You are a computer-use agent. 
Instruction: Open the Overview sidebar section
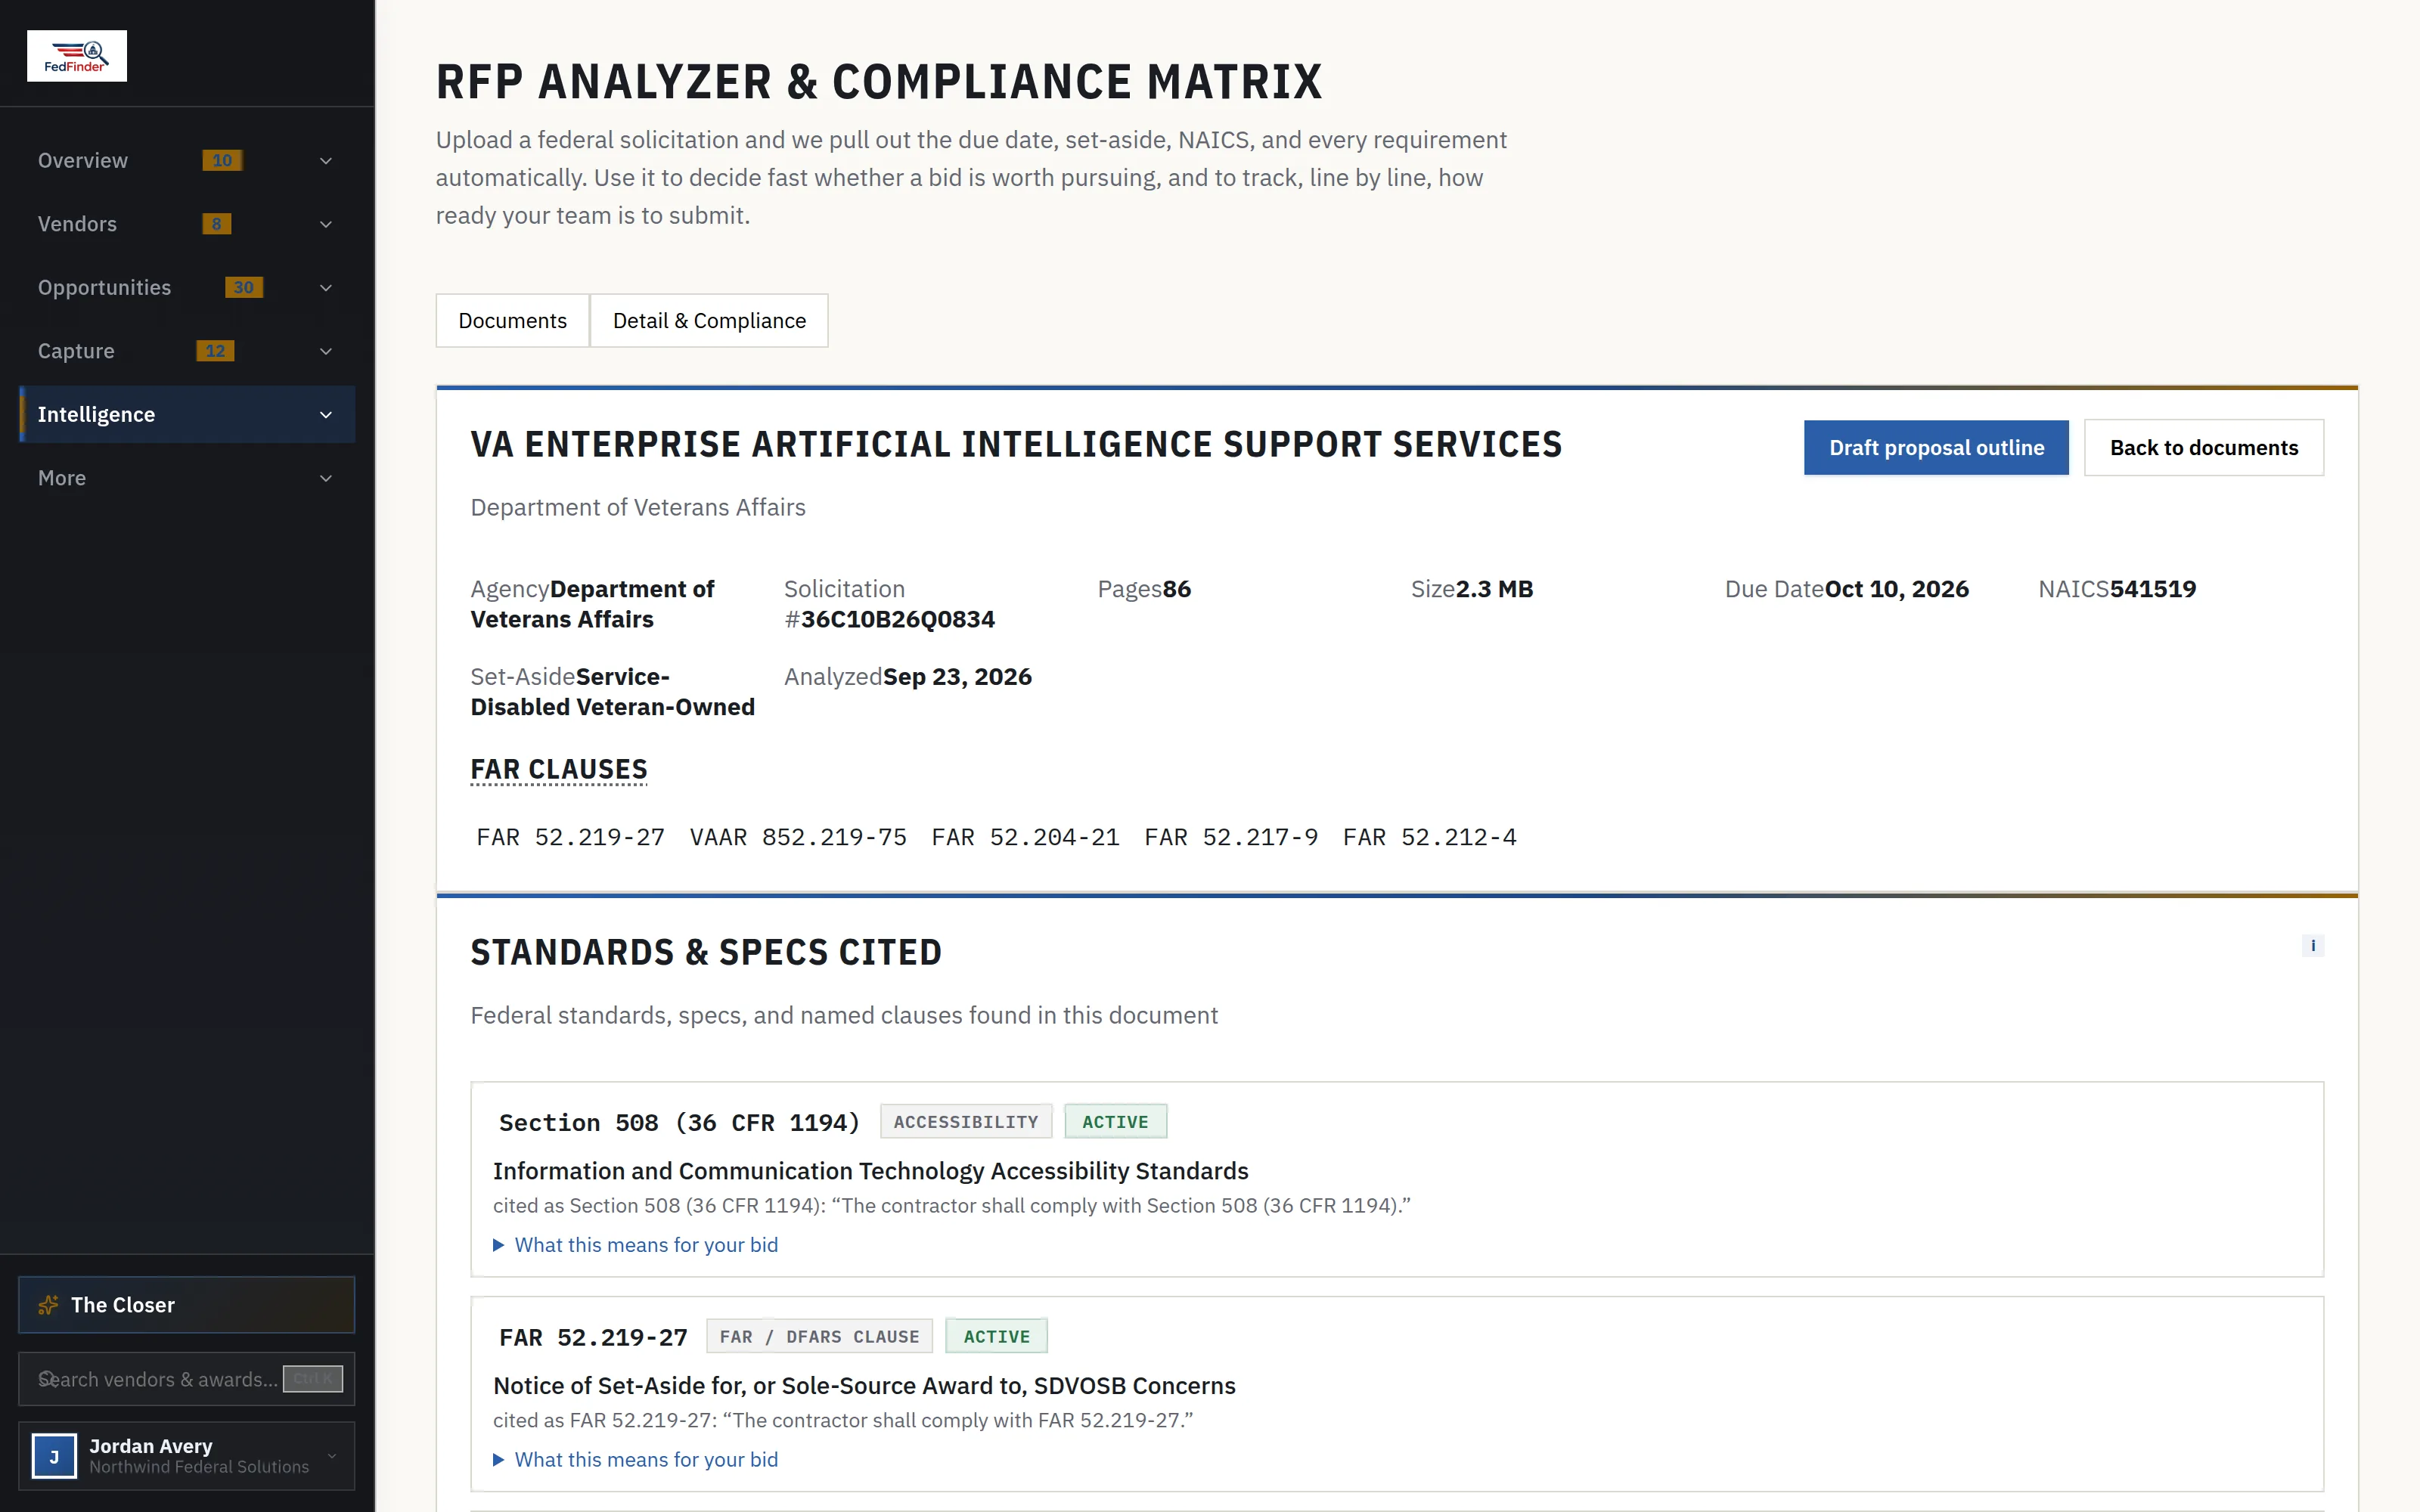(x=187, y=161)
